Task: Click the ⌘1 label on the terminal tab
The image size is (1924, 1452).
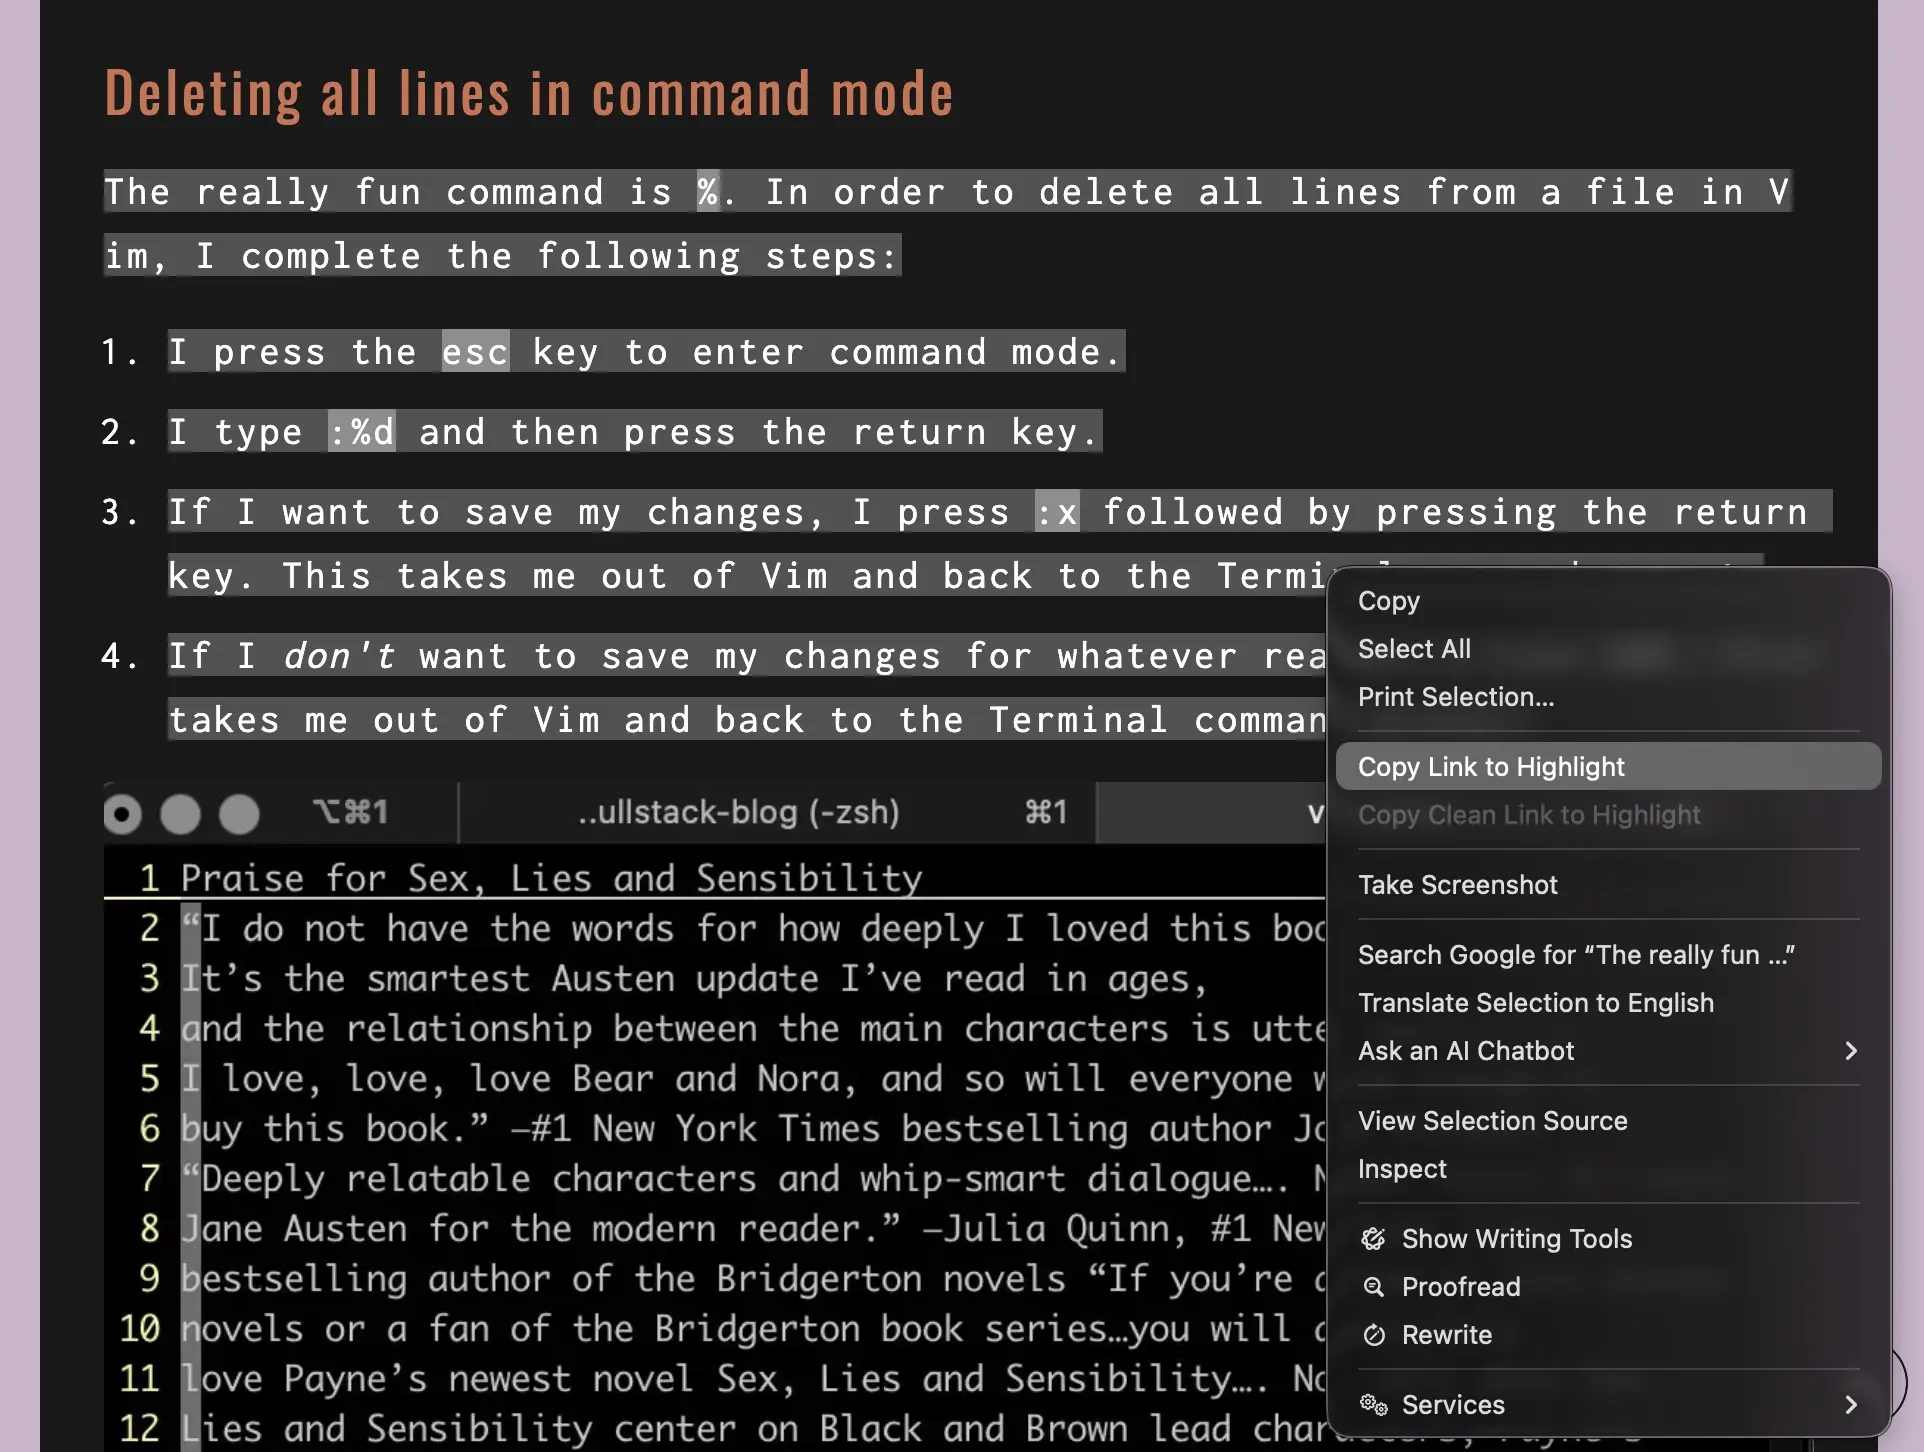Action: point(1046,812)
